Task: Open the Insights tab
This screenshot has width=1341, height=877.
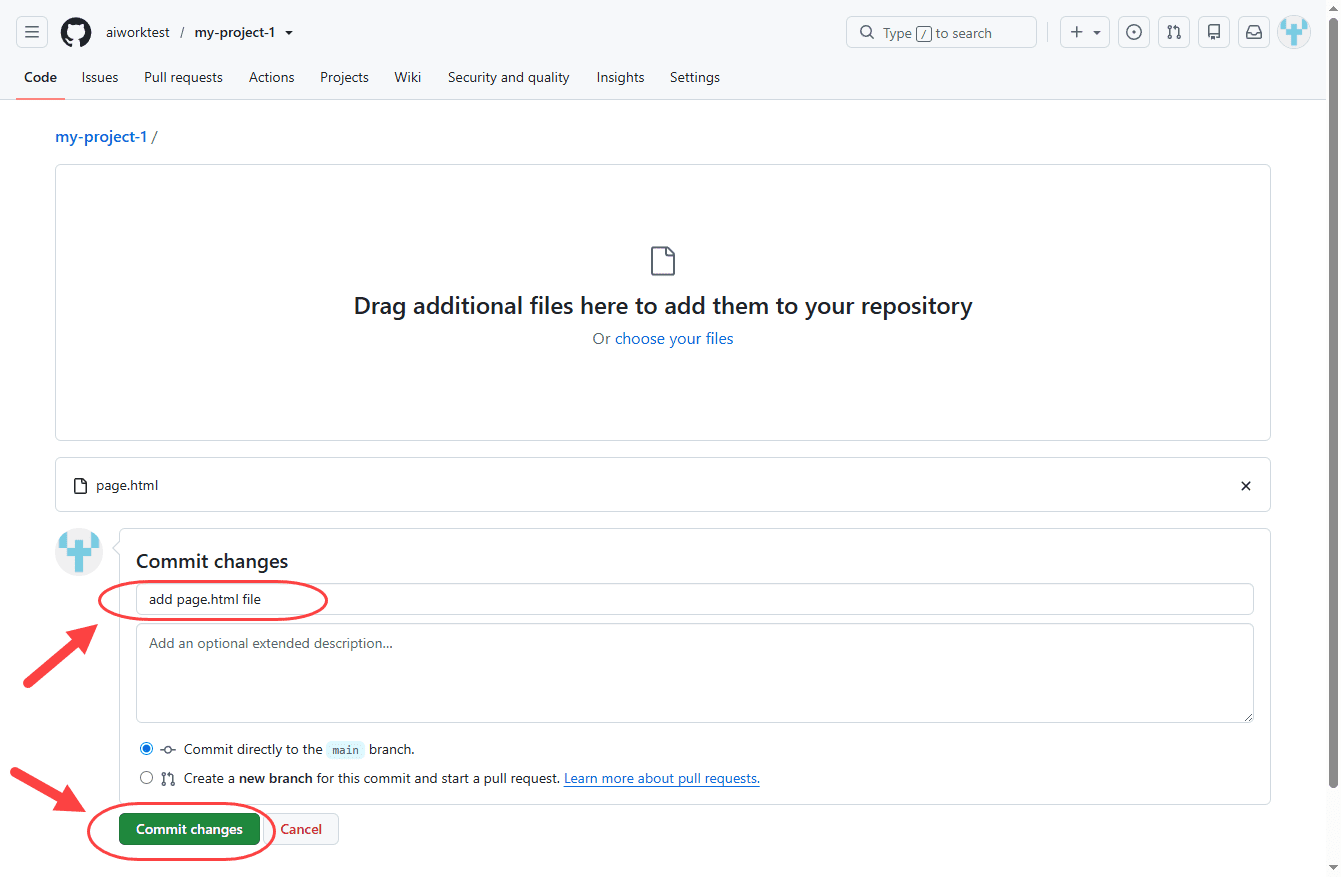Action: coord(620,77)
